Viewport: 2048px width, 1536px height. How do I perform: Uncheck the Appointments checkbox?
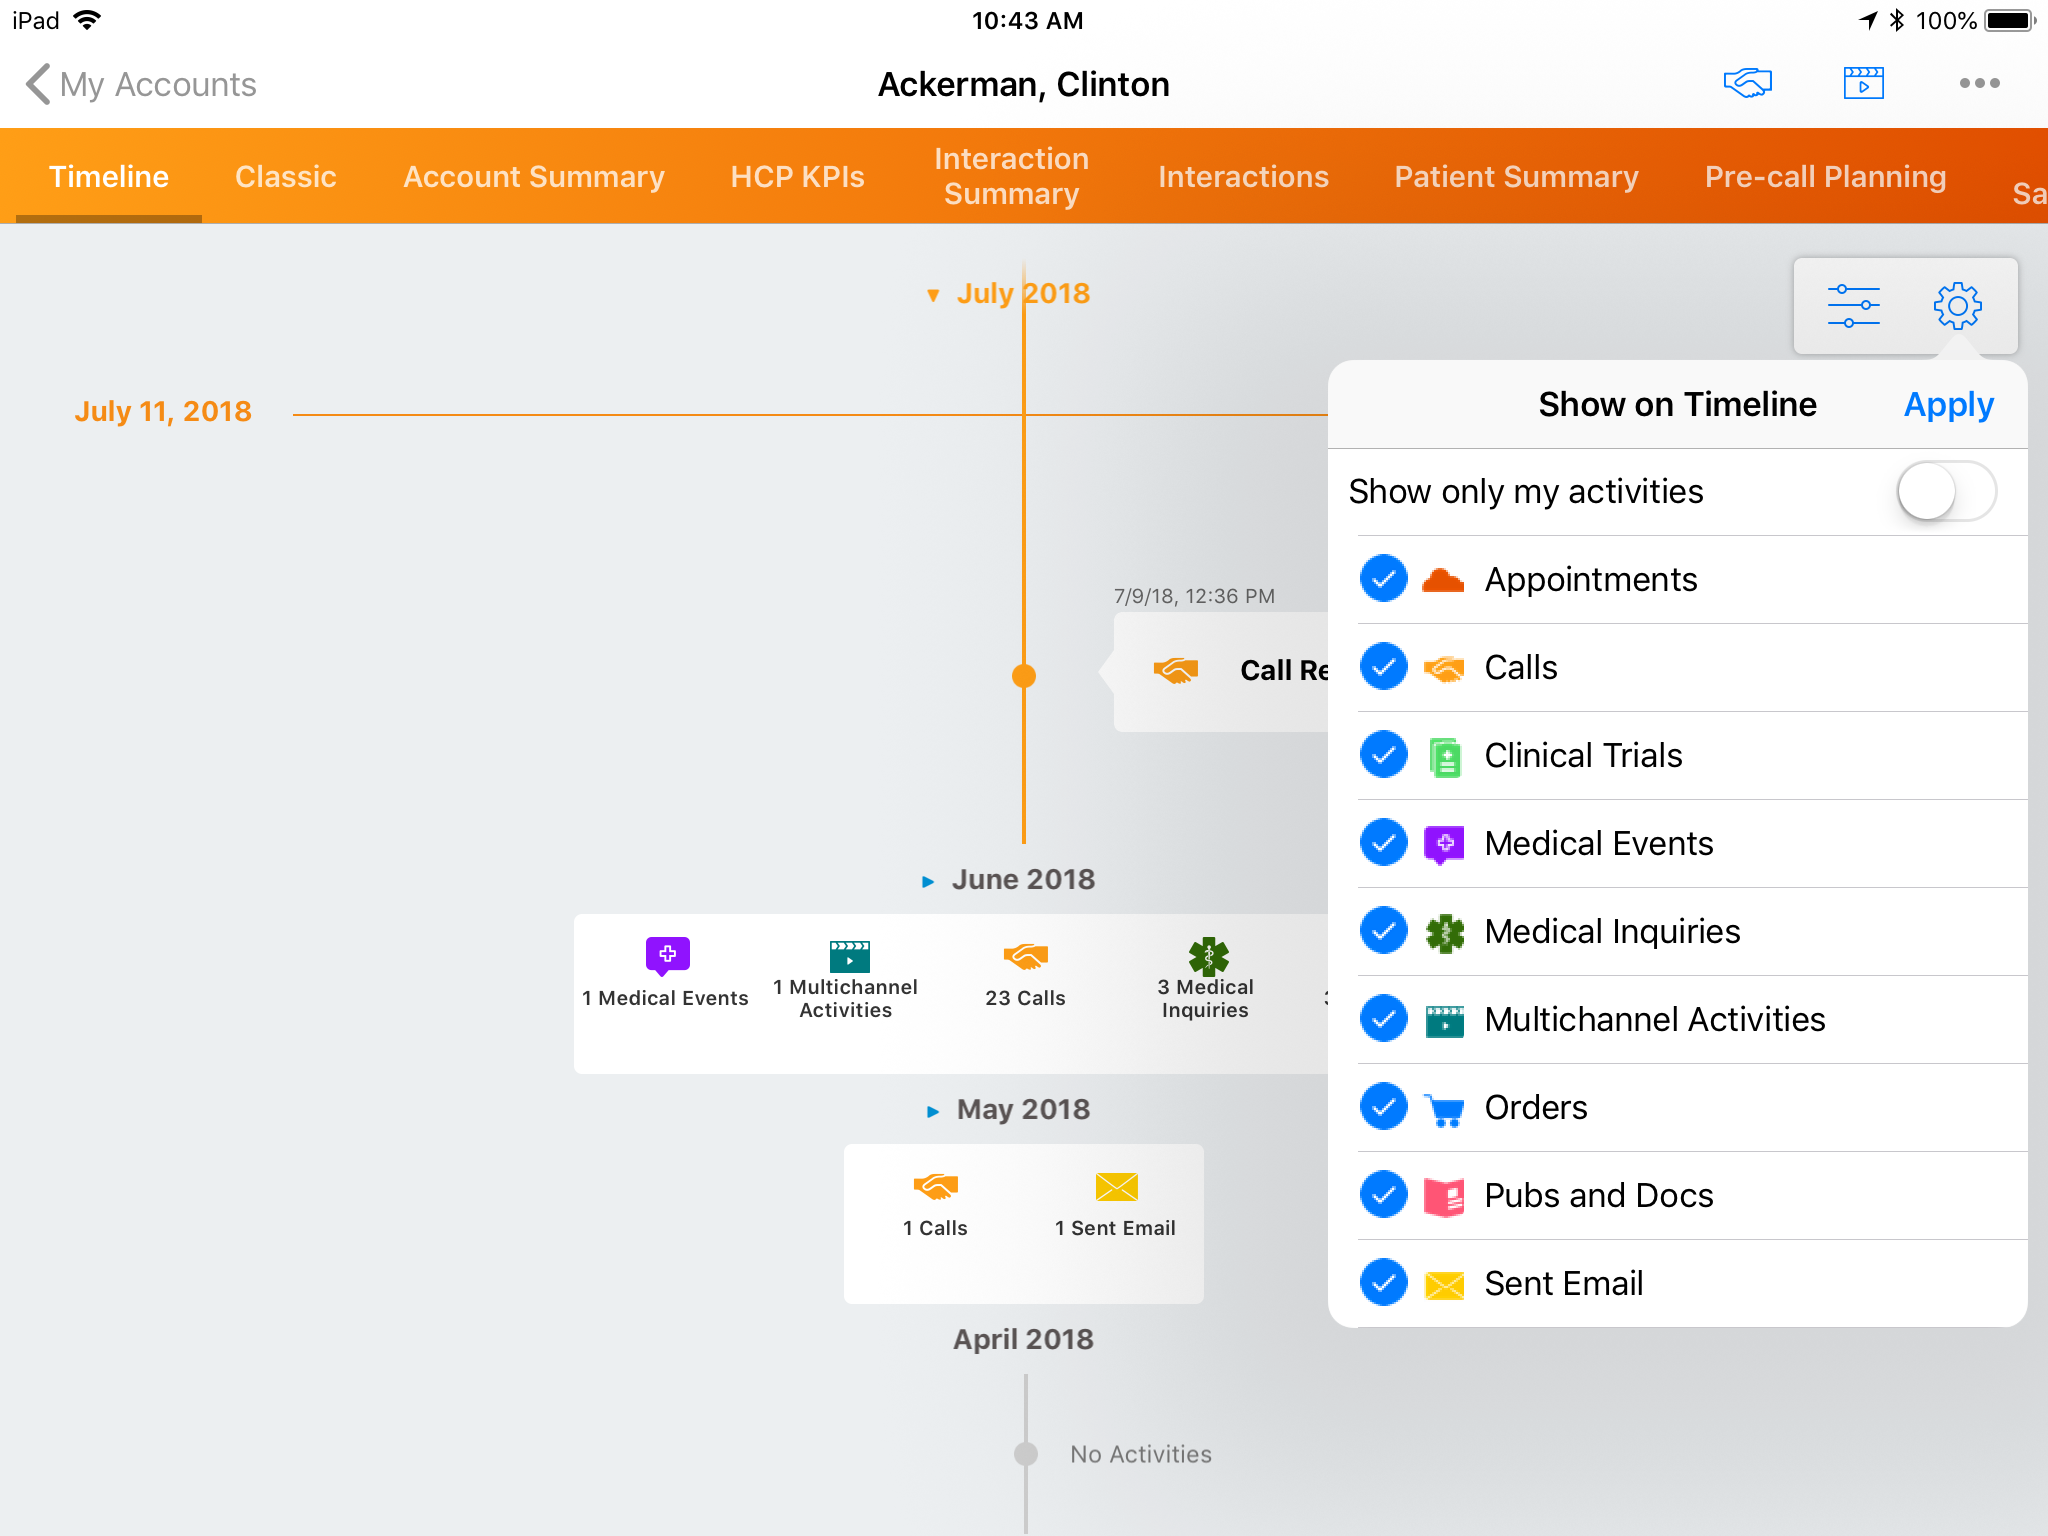coord(1384,579)
